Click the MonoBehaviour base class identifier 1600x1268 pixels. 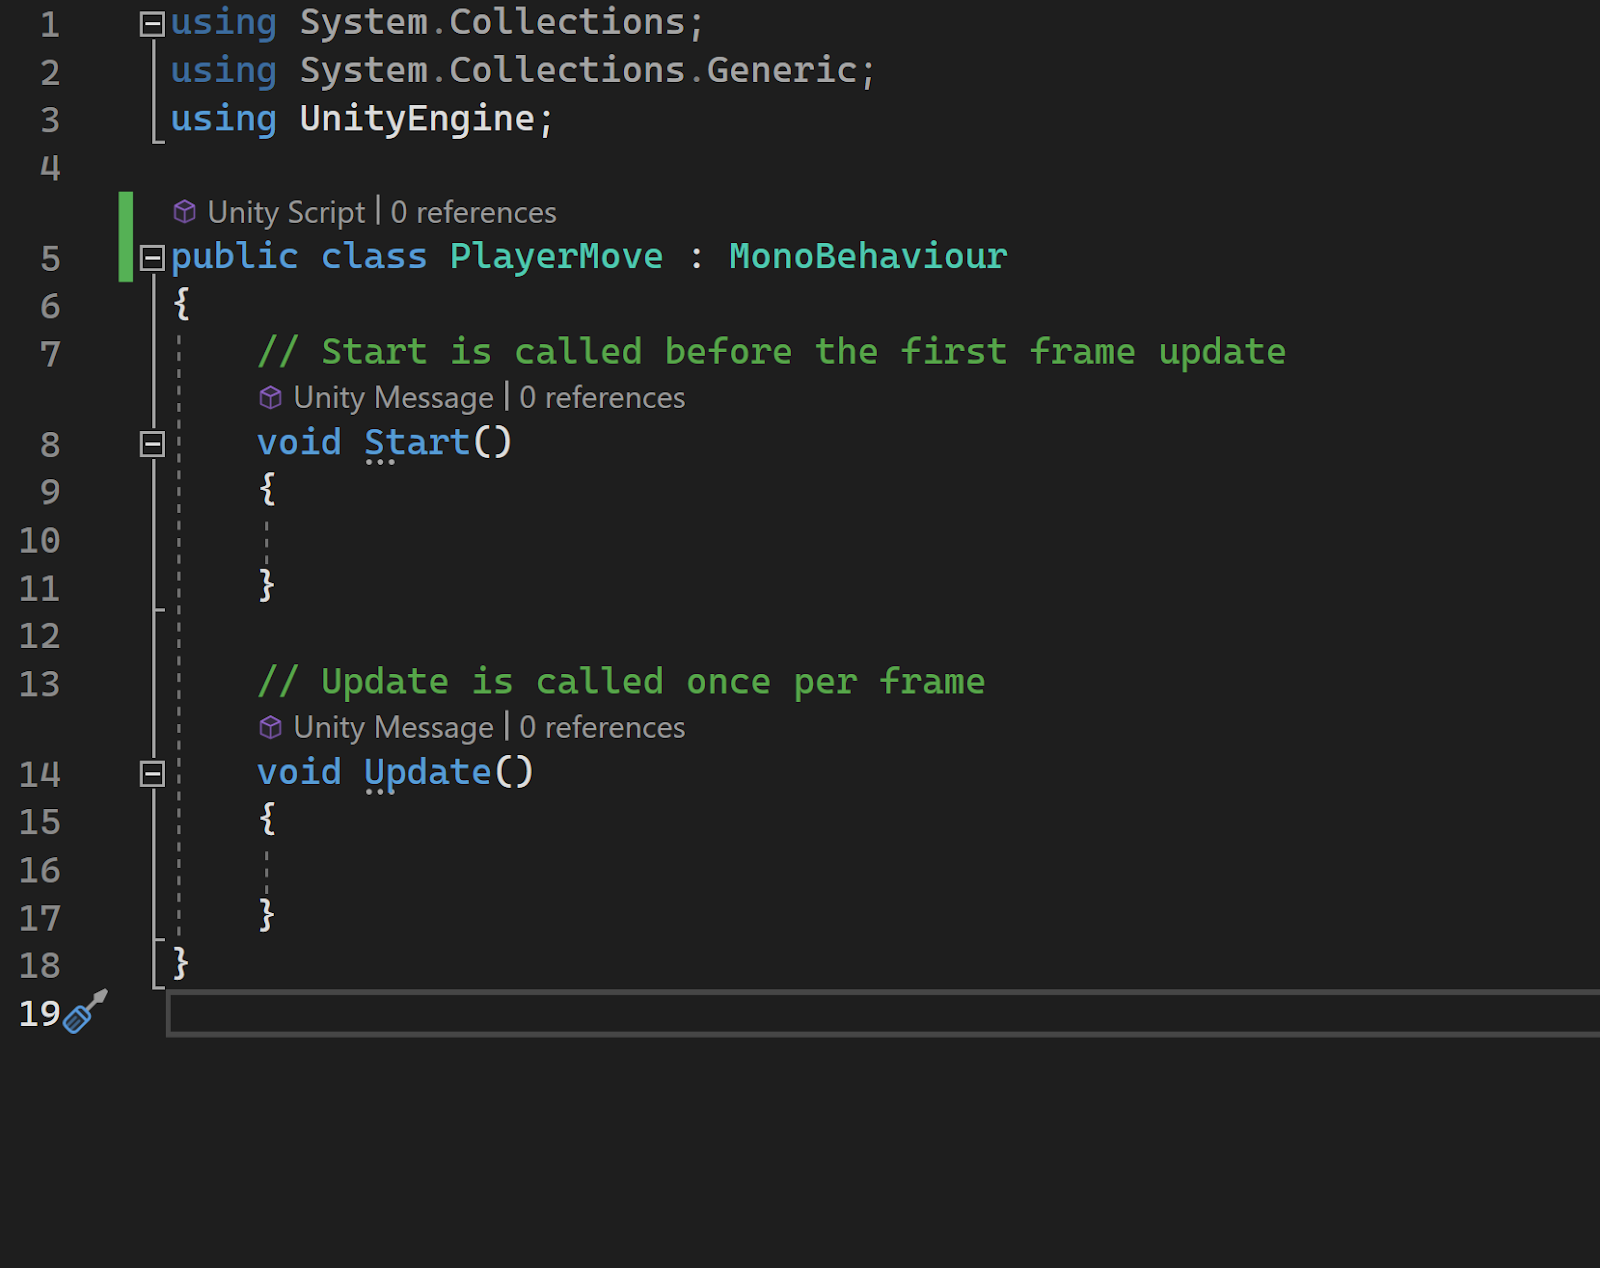(x=868, y=256)
